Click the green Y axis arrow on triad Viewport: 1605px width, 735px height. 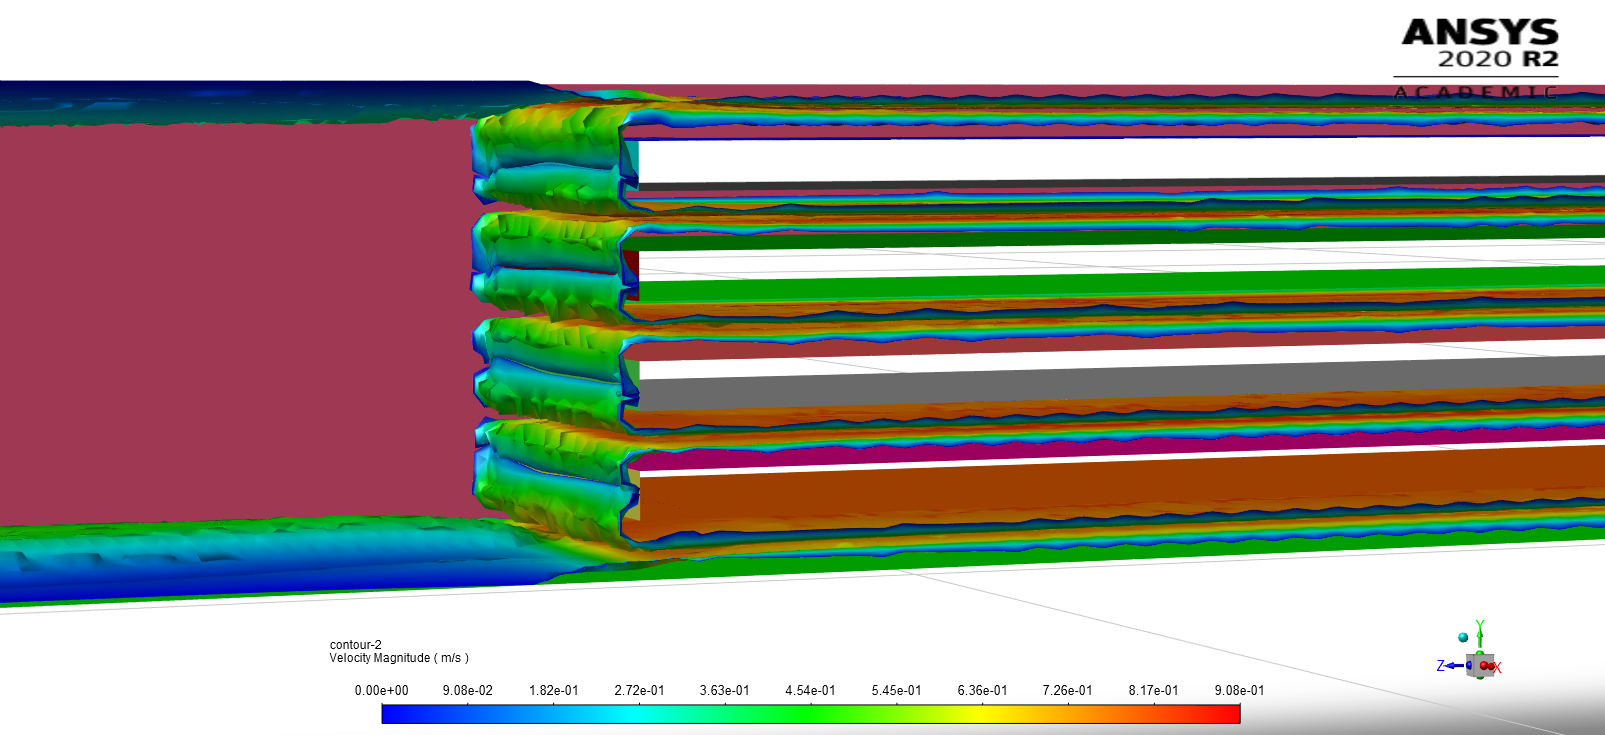[1480, 641]
